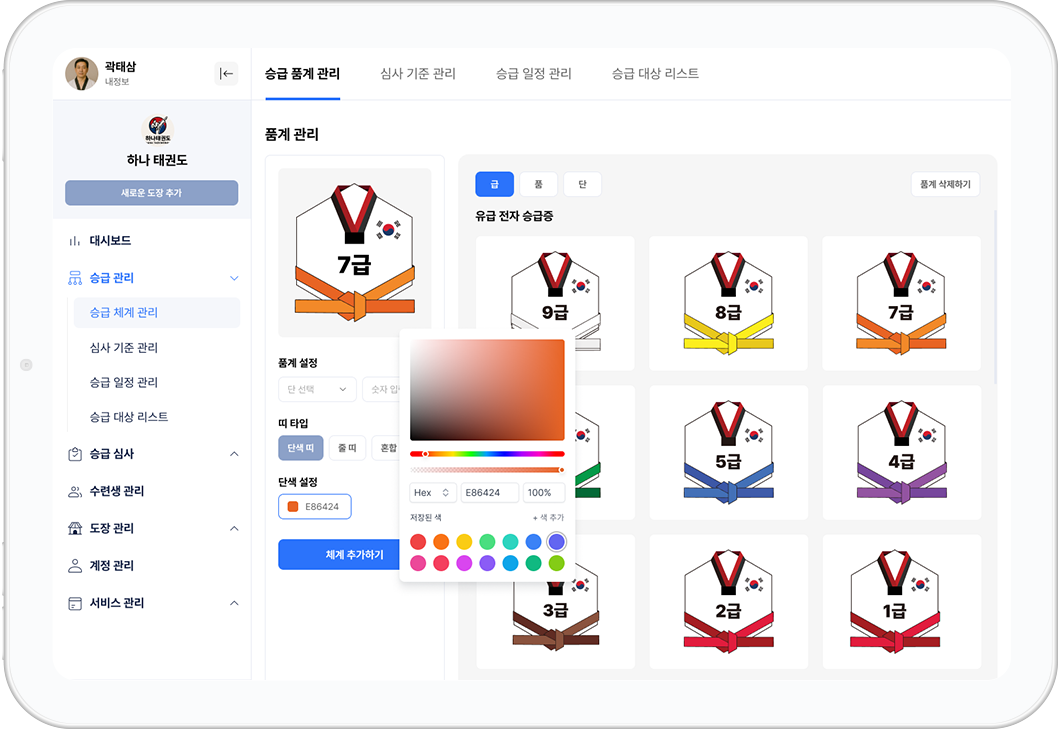Viewport: 1058px width, 730px height.
Task: Switch to 승급 대상 리스트 tab
Action: tap(655, 74)
